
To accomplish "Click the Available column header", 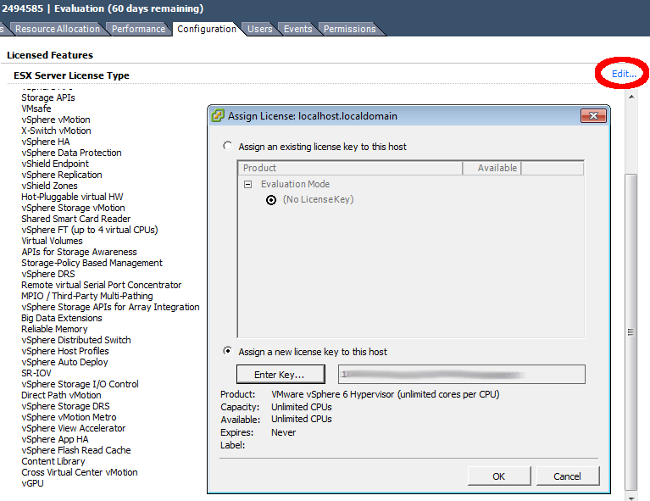I will click(x=497, y=168).
